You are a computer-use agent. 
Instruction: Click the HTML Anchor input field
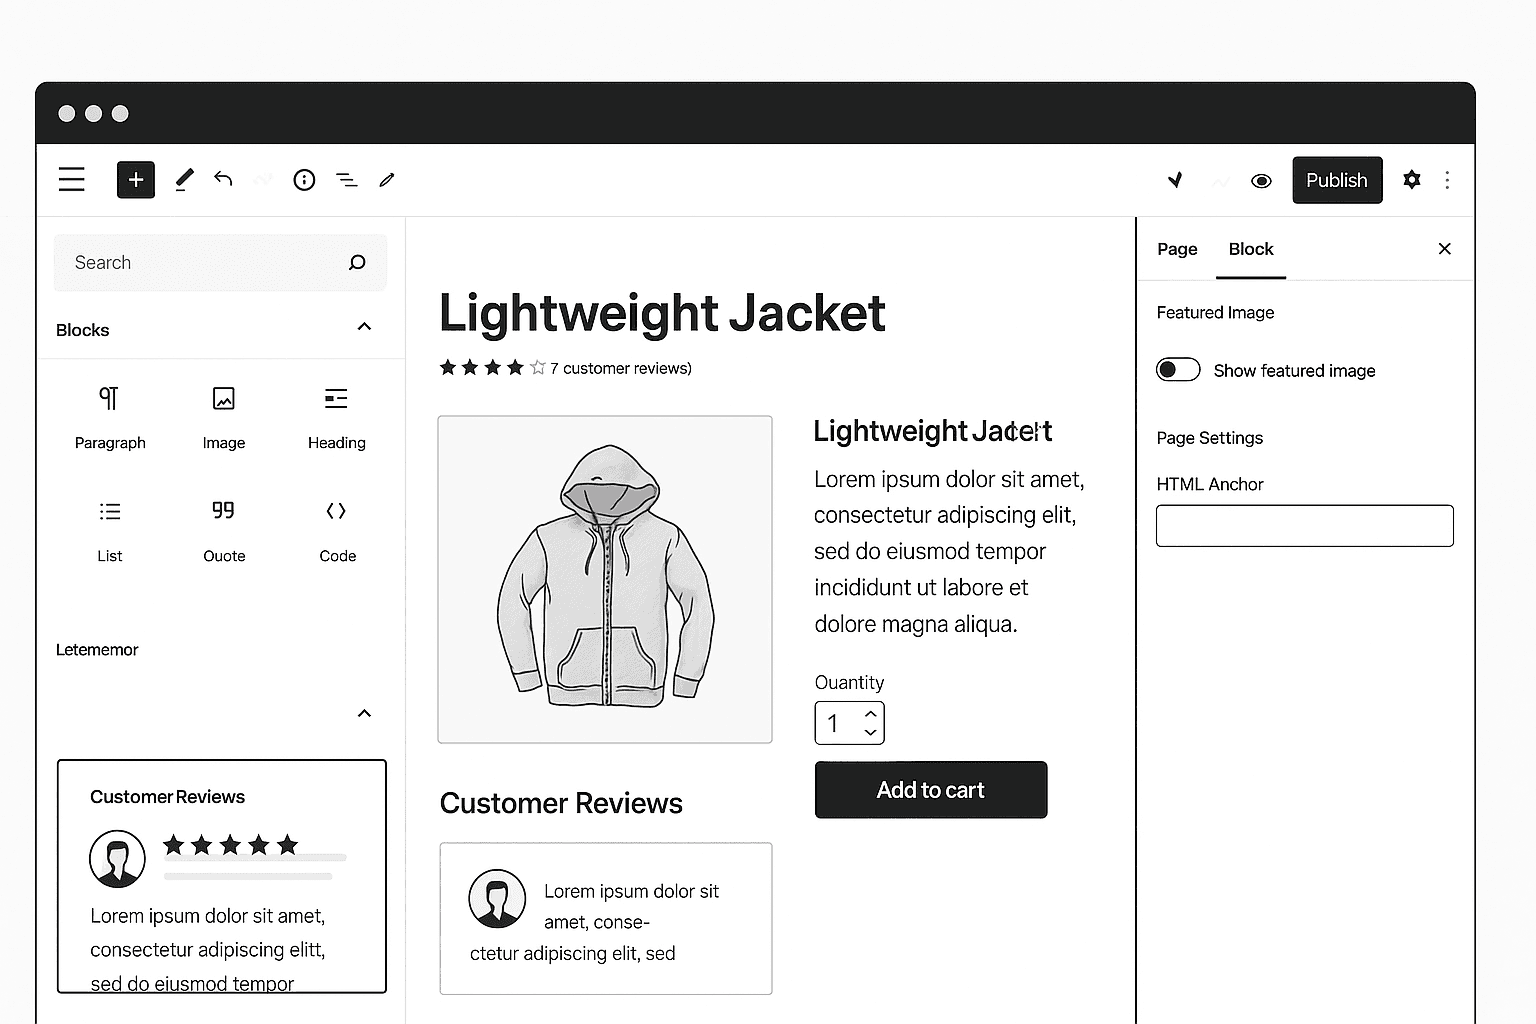click(x=1304, y=526)
